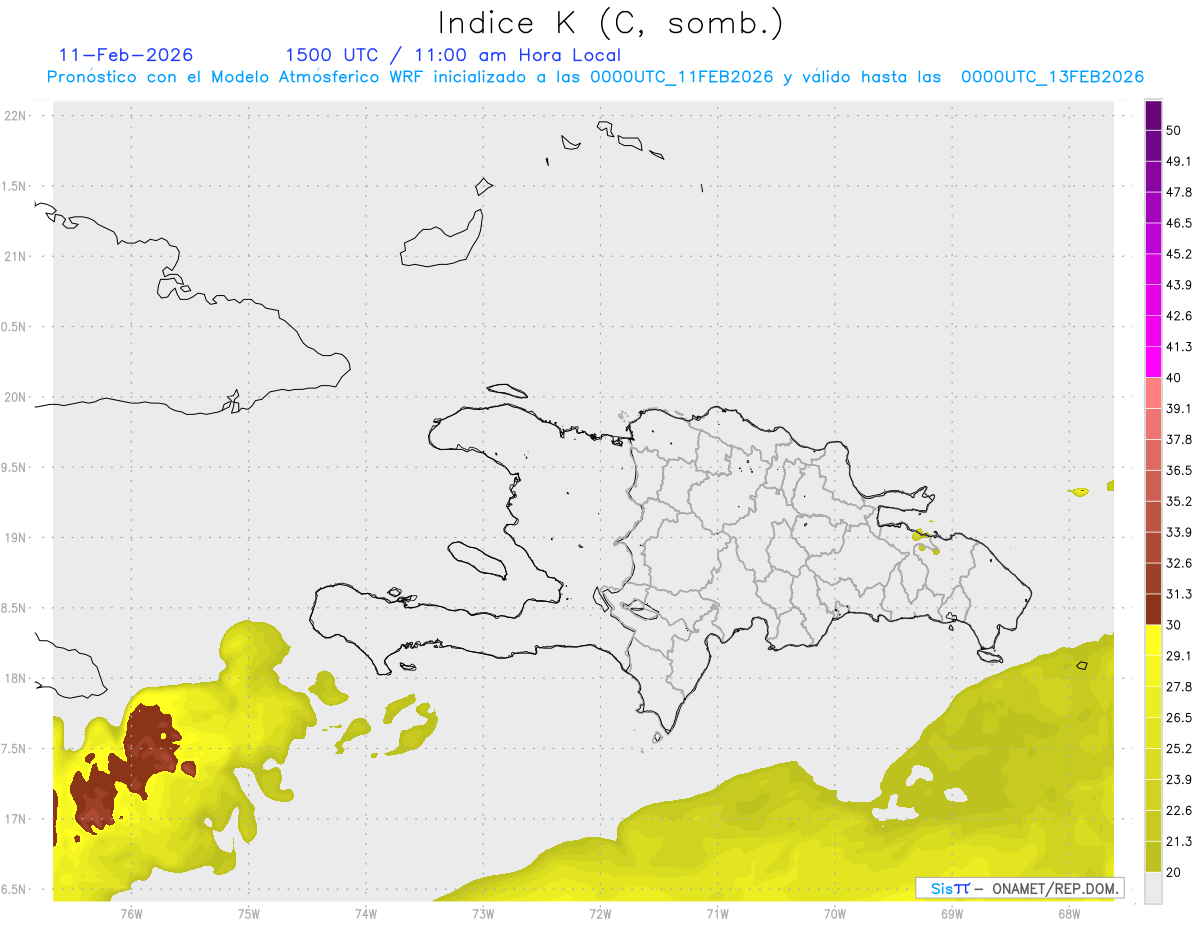Click the '21N' latitude label
1200x927 pixels.
click(x=16, y=256)
